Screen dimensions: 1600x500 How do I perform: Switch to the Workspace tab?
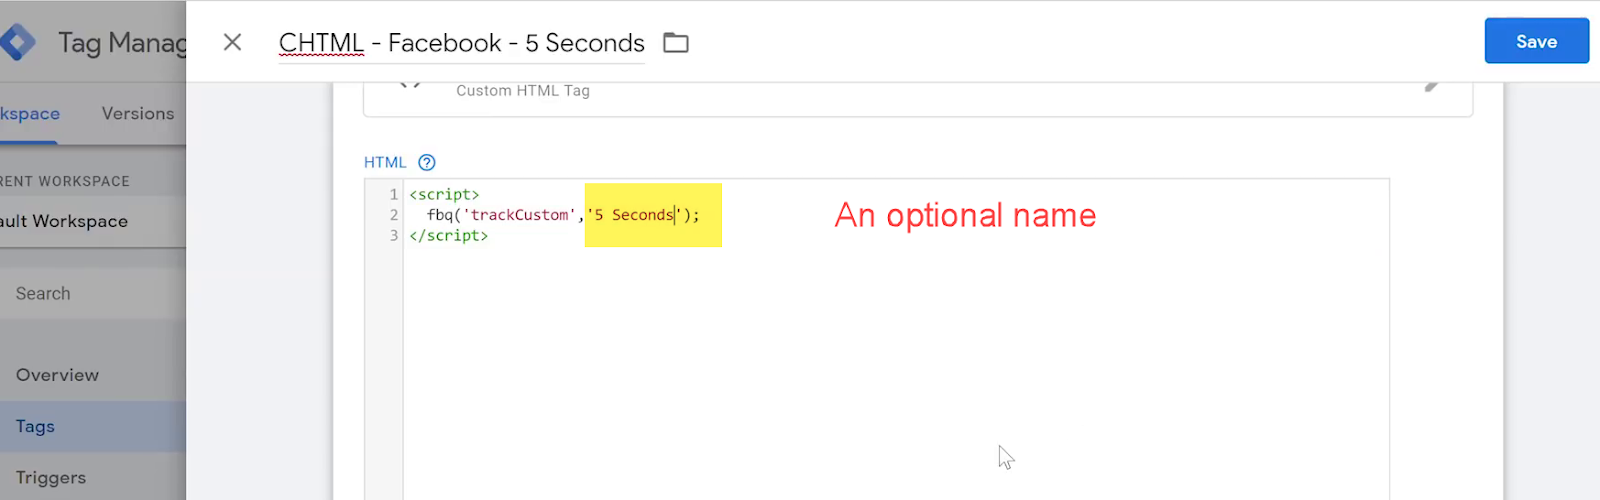(29, 114)
